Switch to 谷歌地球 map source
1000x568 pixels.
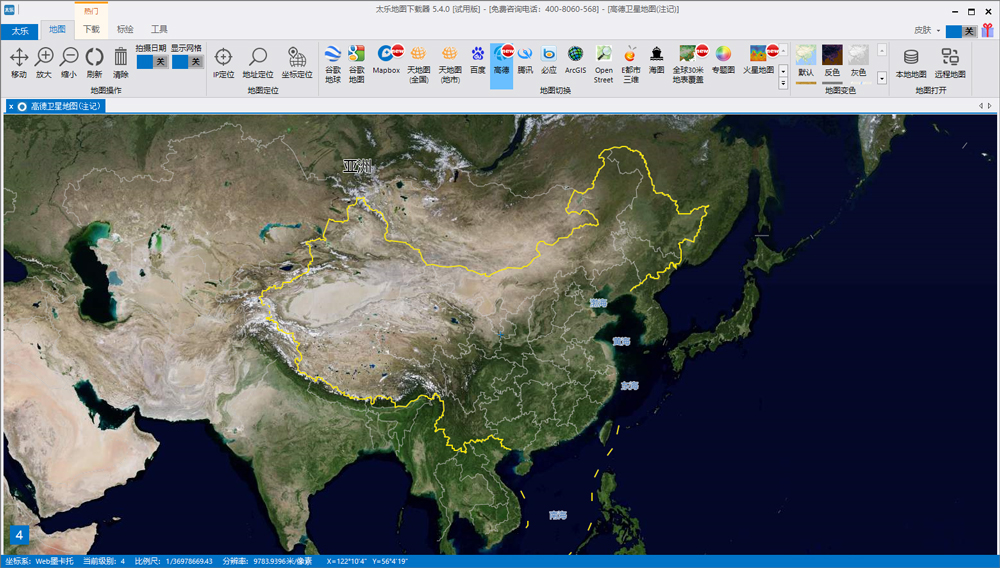pos(333,62)
